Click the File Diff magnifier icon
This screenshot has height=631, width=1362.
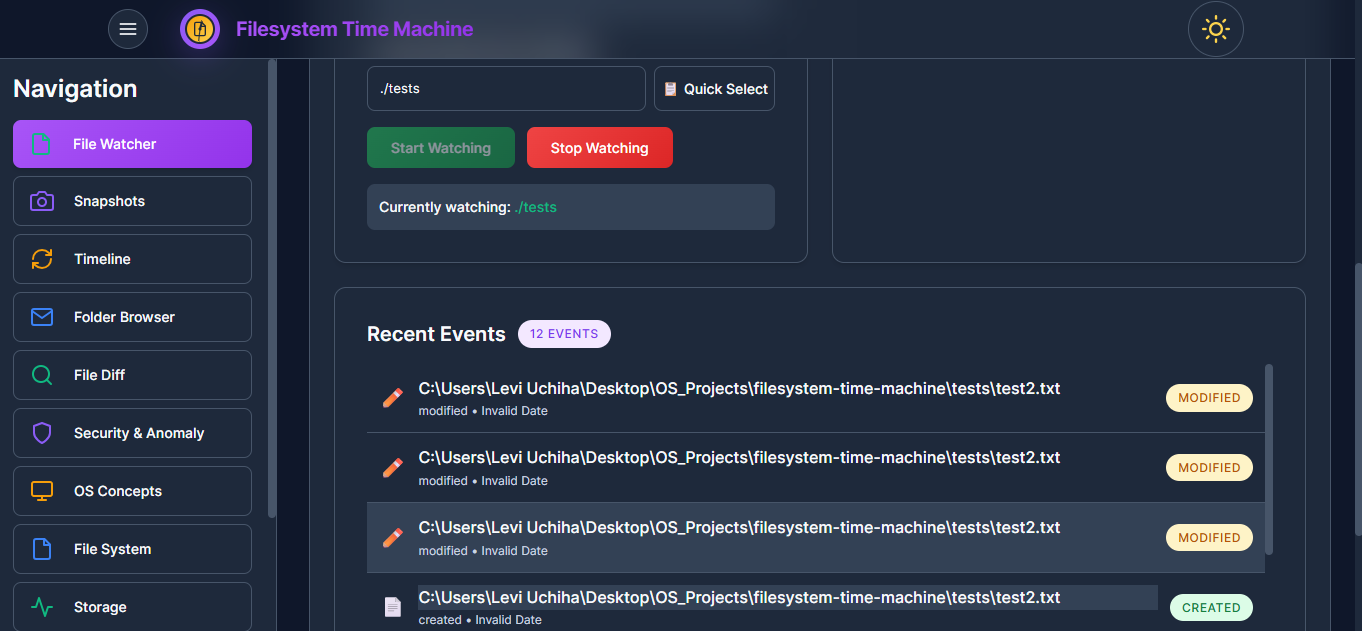pos(42,375)
